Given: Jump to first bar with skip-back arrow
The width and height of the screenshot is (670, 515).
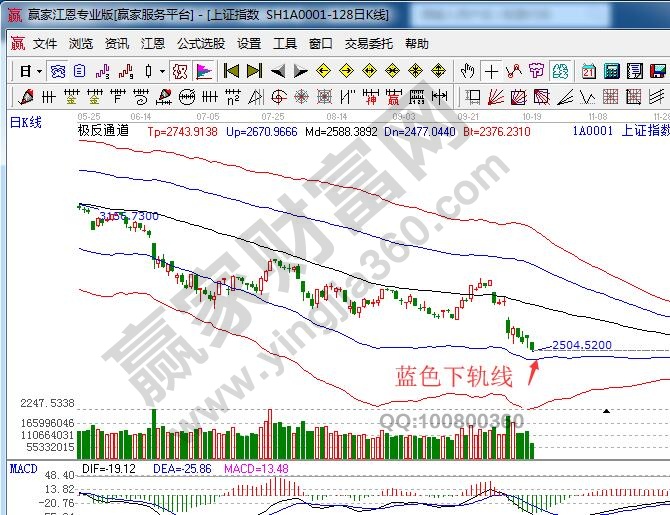Looking at the screenshot, I should pos(231,71).
